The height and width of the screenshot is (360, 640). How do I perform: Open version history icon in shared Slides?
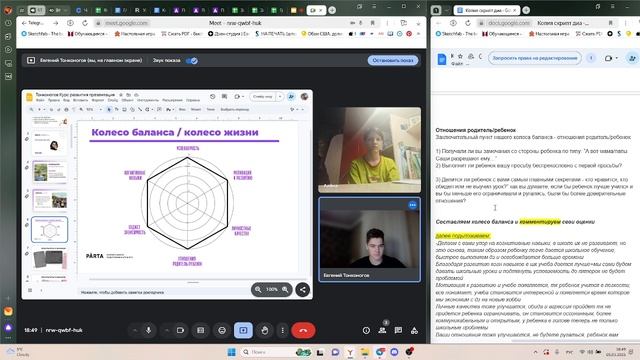click(213, 96)
